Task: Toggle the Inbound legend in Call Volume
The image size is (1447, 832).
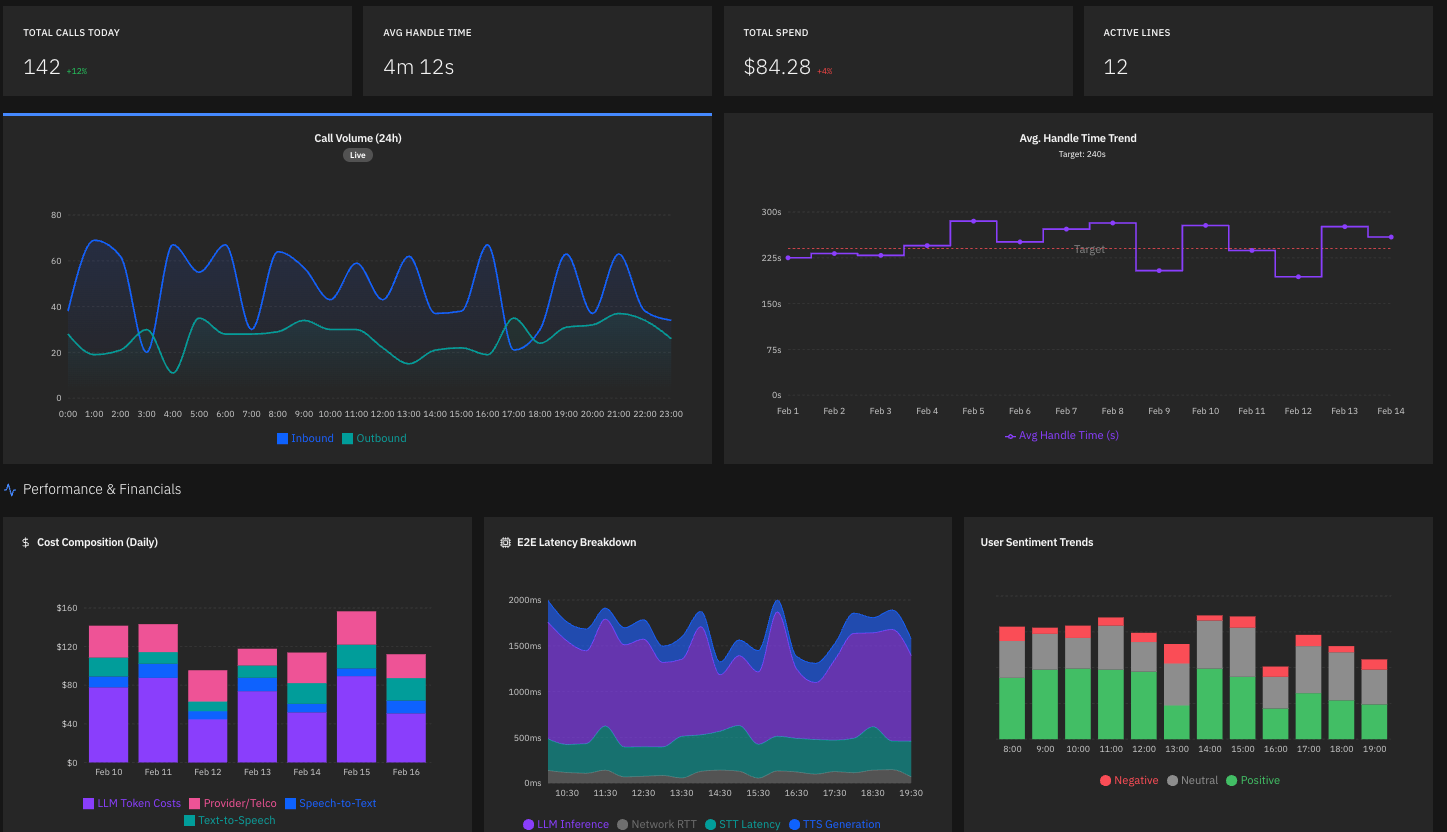Action: point(305,438)
